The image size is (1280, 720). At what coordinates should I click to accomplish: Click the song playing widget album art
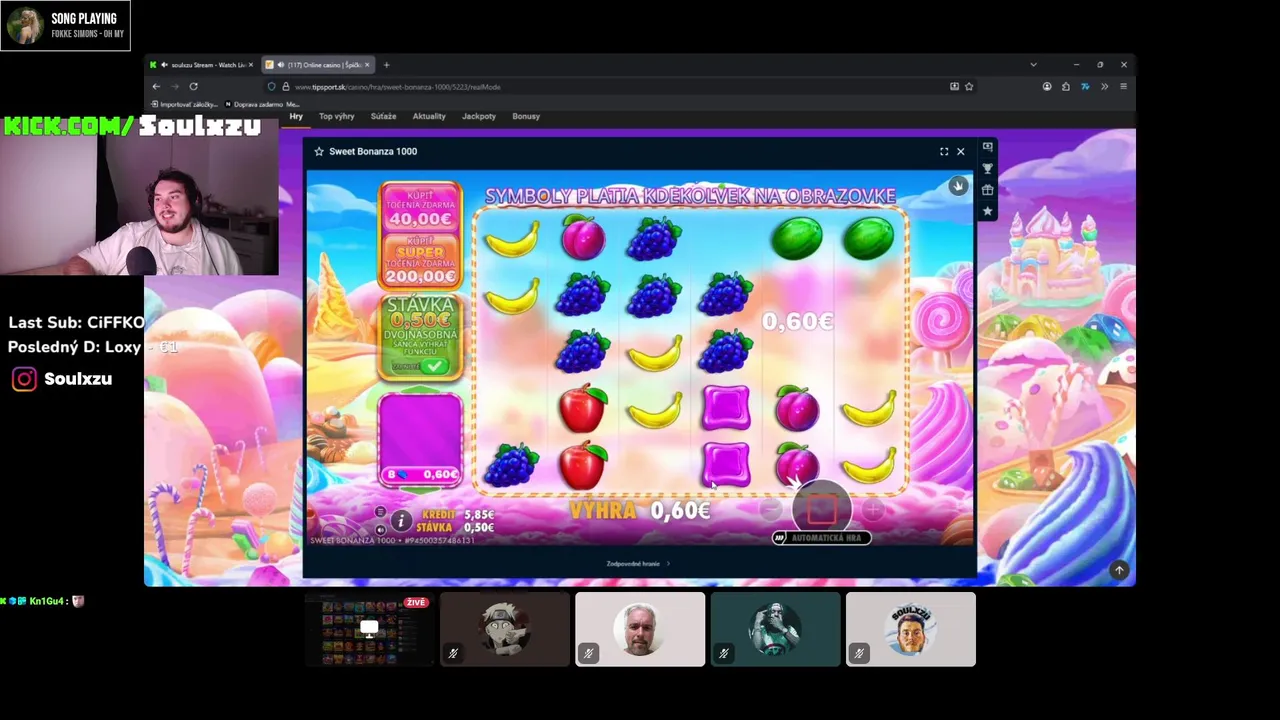(x=26, y=25)
